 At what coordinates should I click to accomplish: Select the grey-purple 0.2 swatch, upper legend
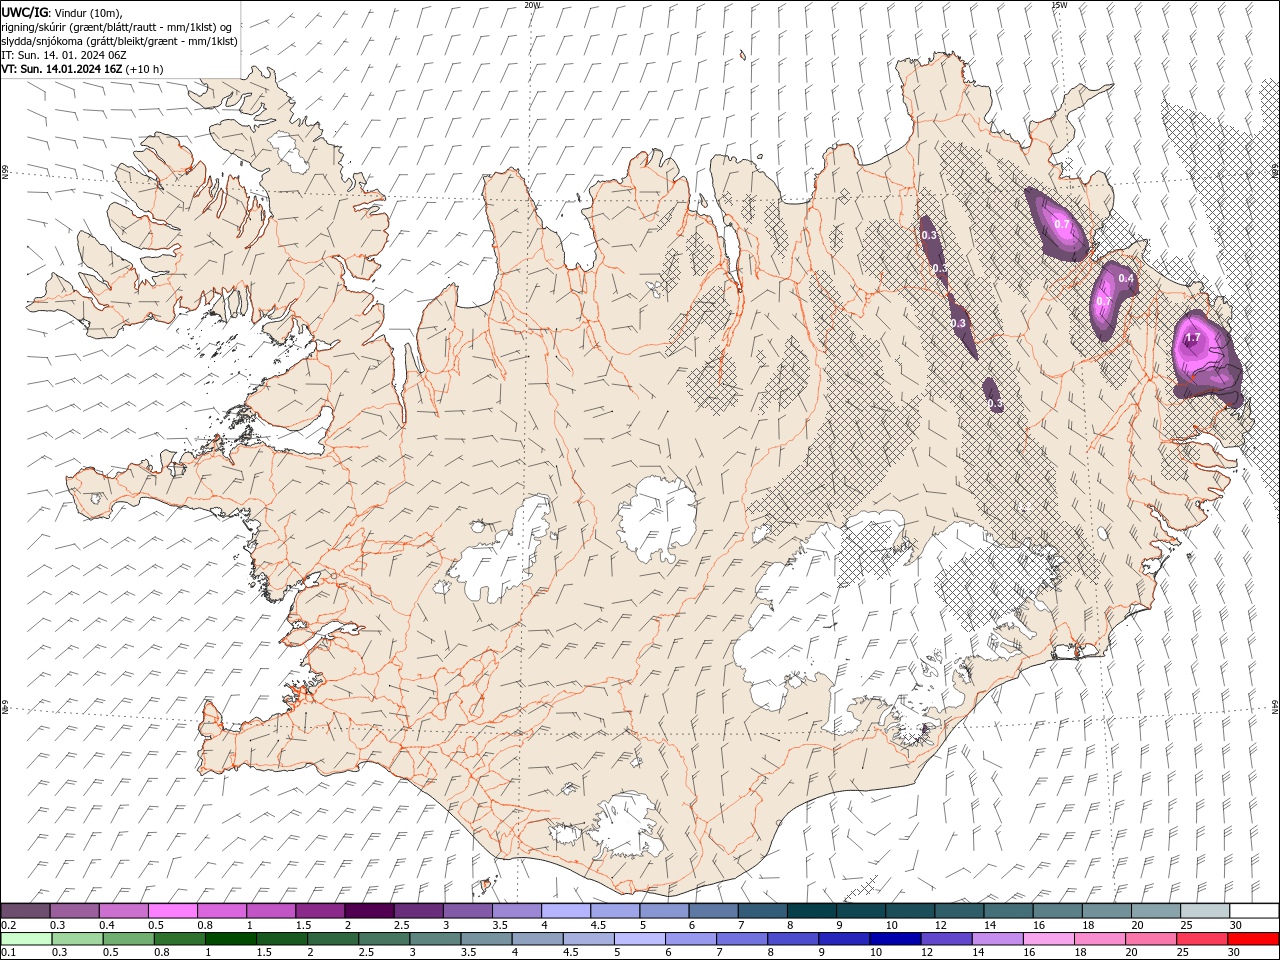coord(25,911)
